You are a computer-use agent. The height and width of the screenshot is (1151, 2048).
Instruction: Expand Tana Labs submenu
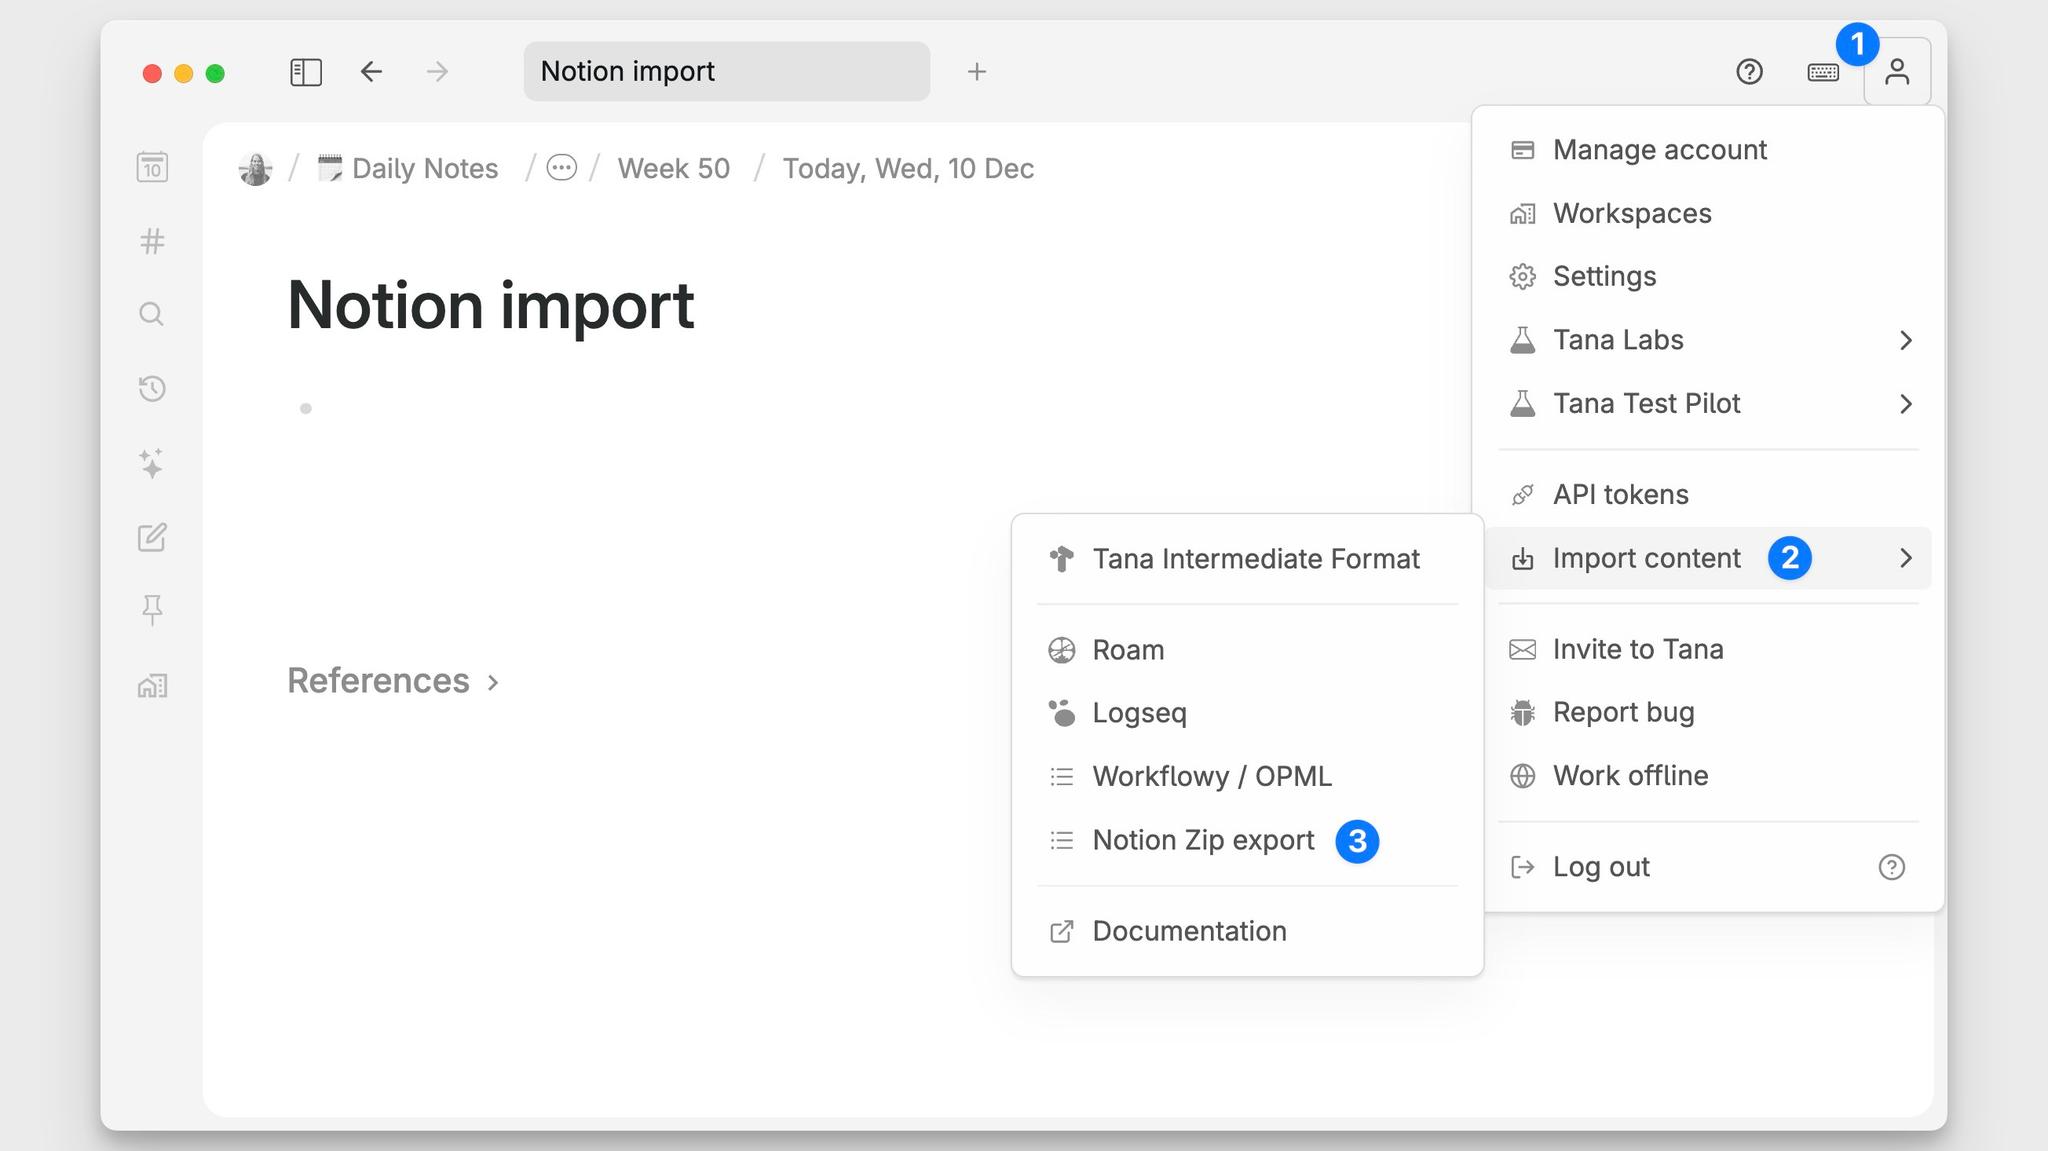1708,340
